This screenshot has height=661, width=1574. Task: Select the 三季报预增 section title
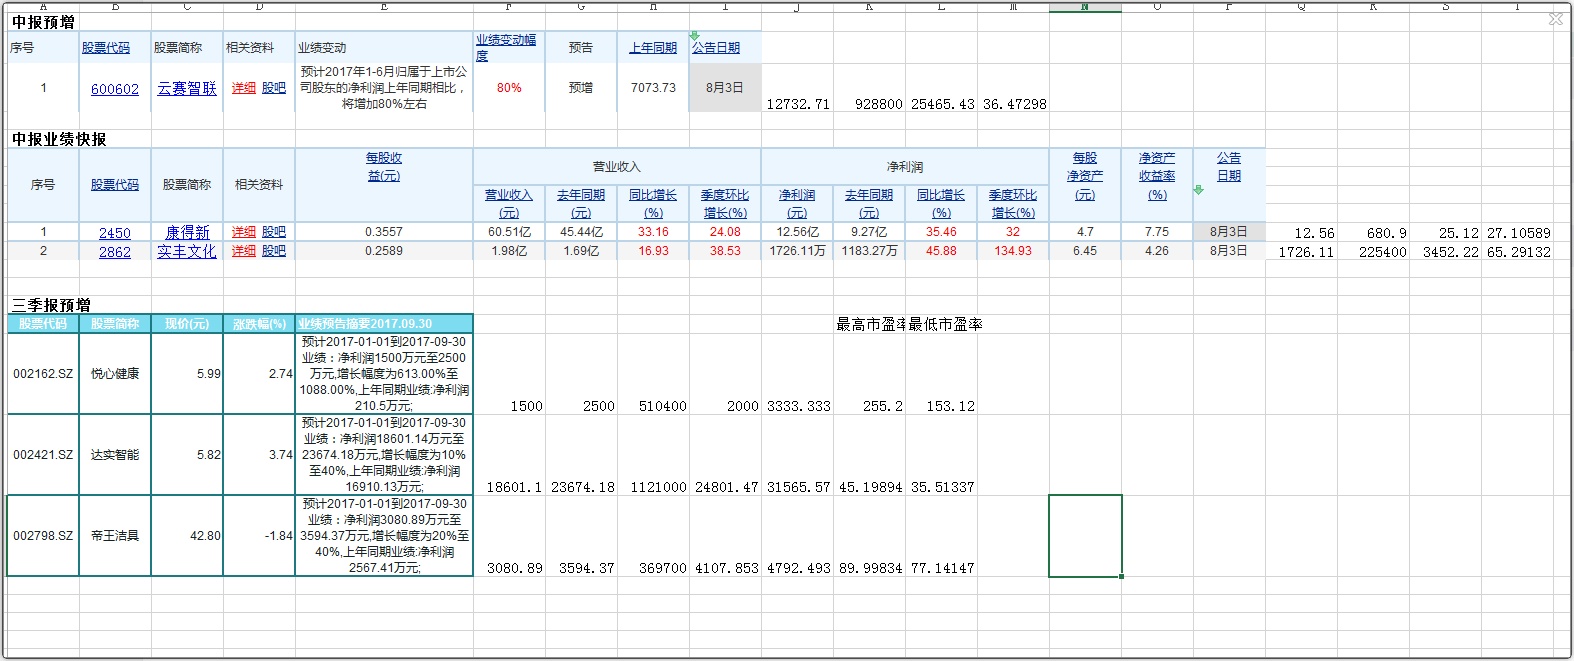(51, 305)
